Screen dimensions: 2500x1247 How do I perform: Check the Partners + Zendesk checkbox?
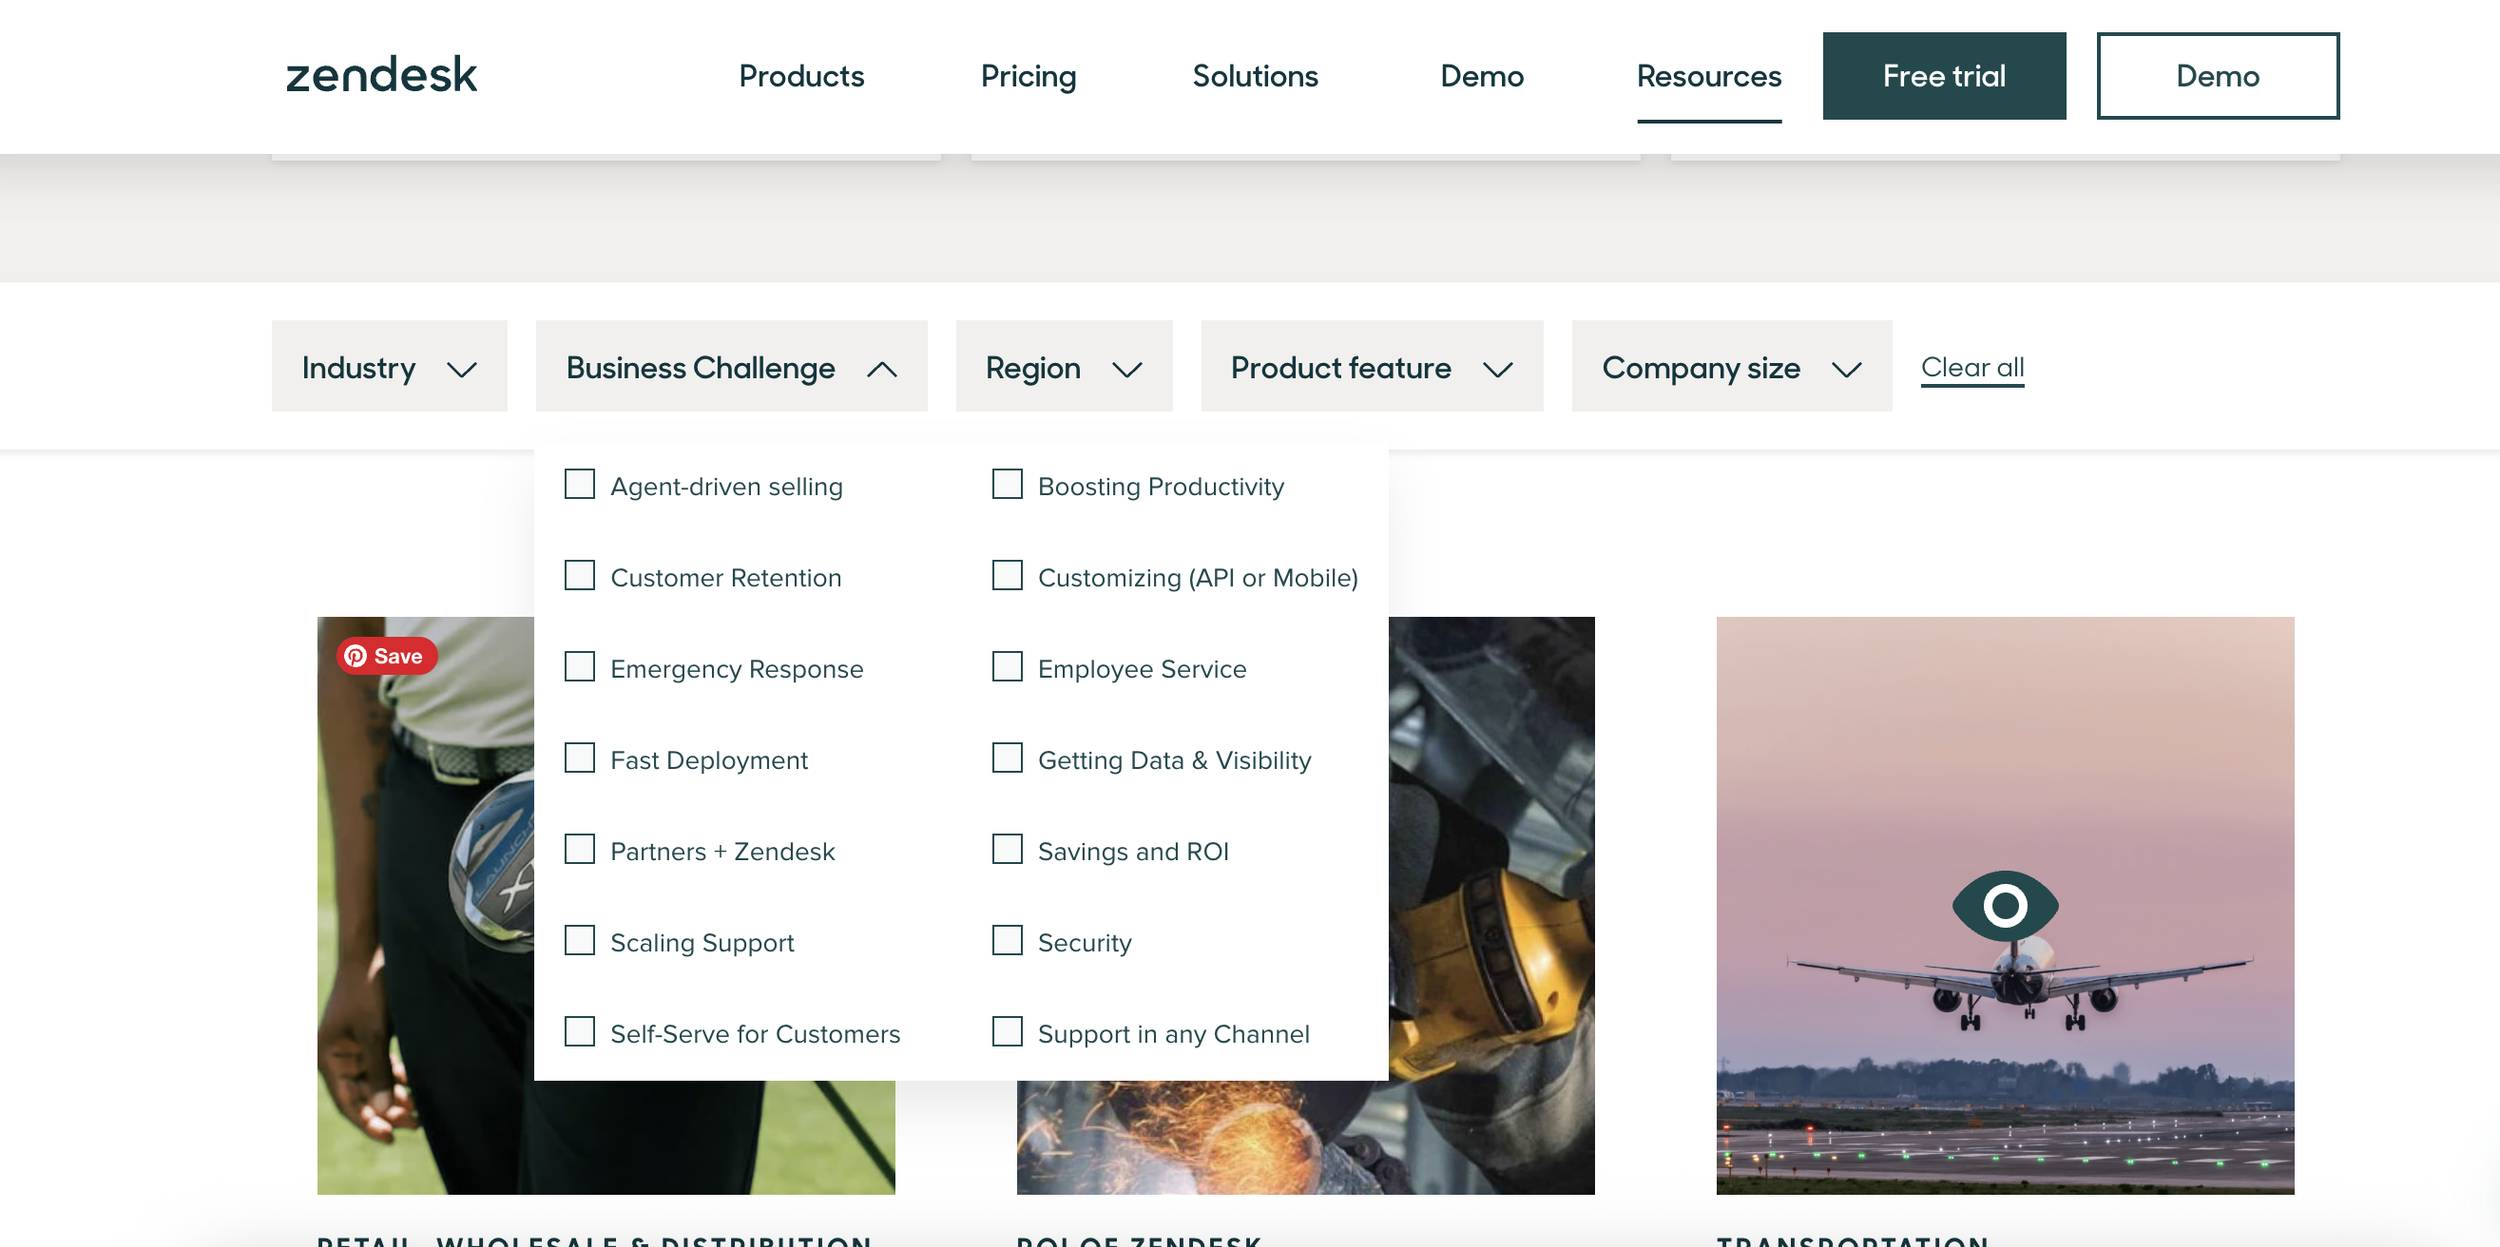(580, 850)
